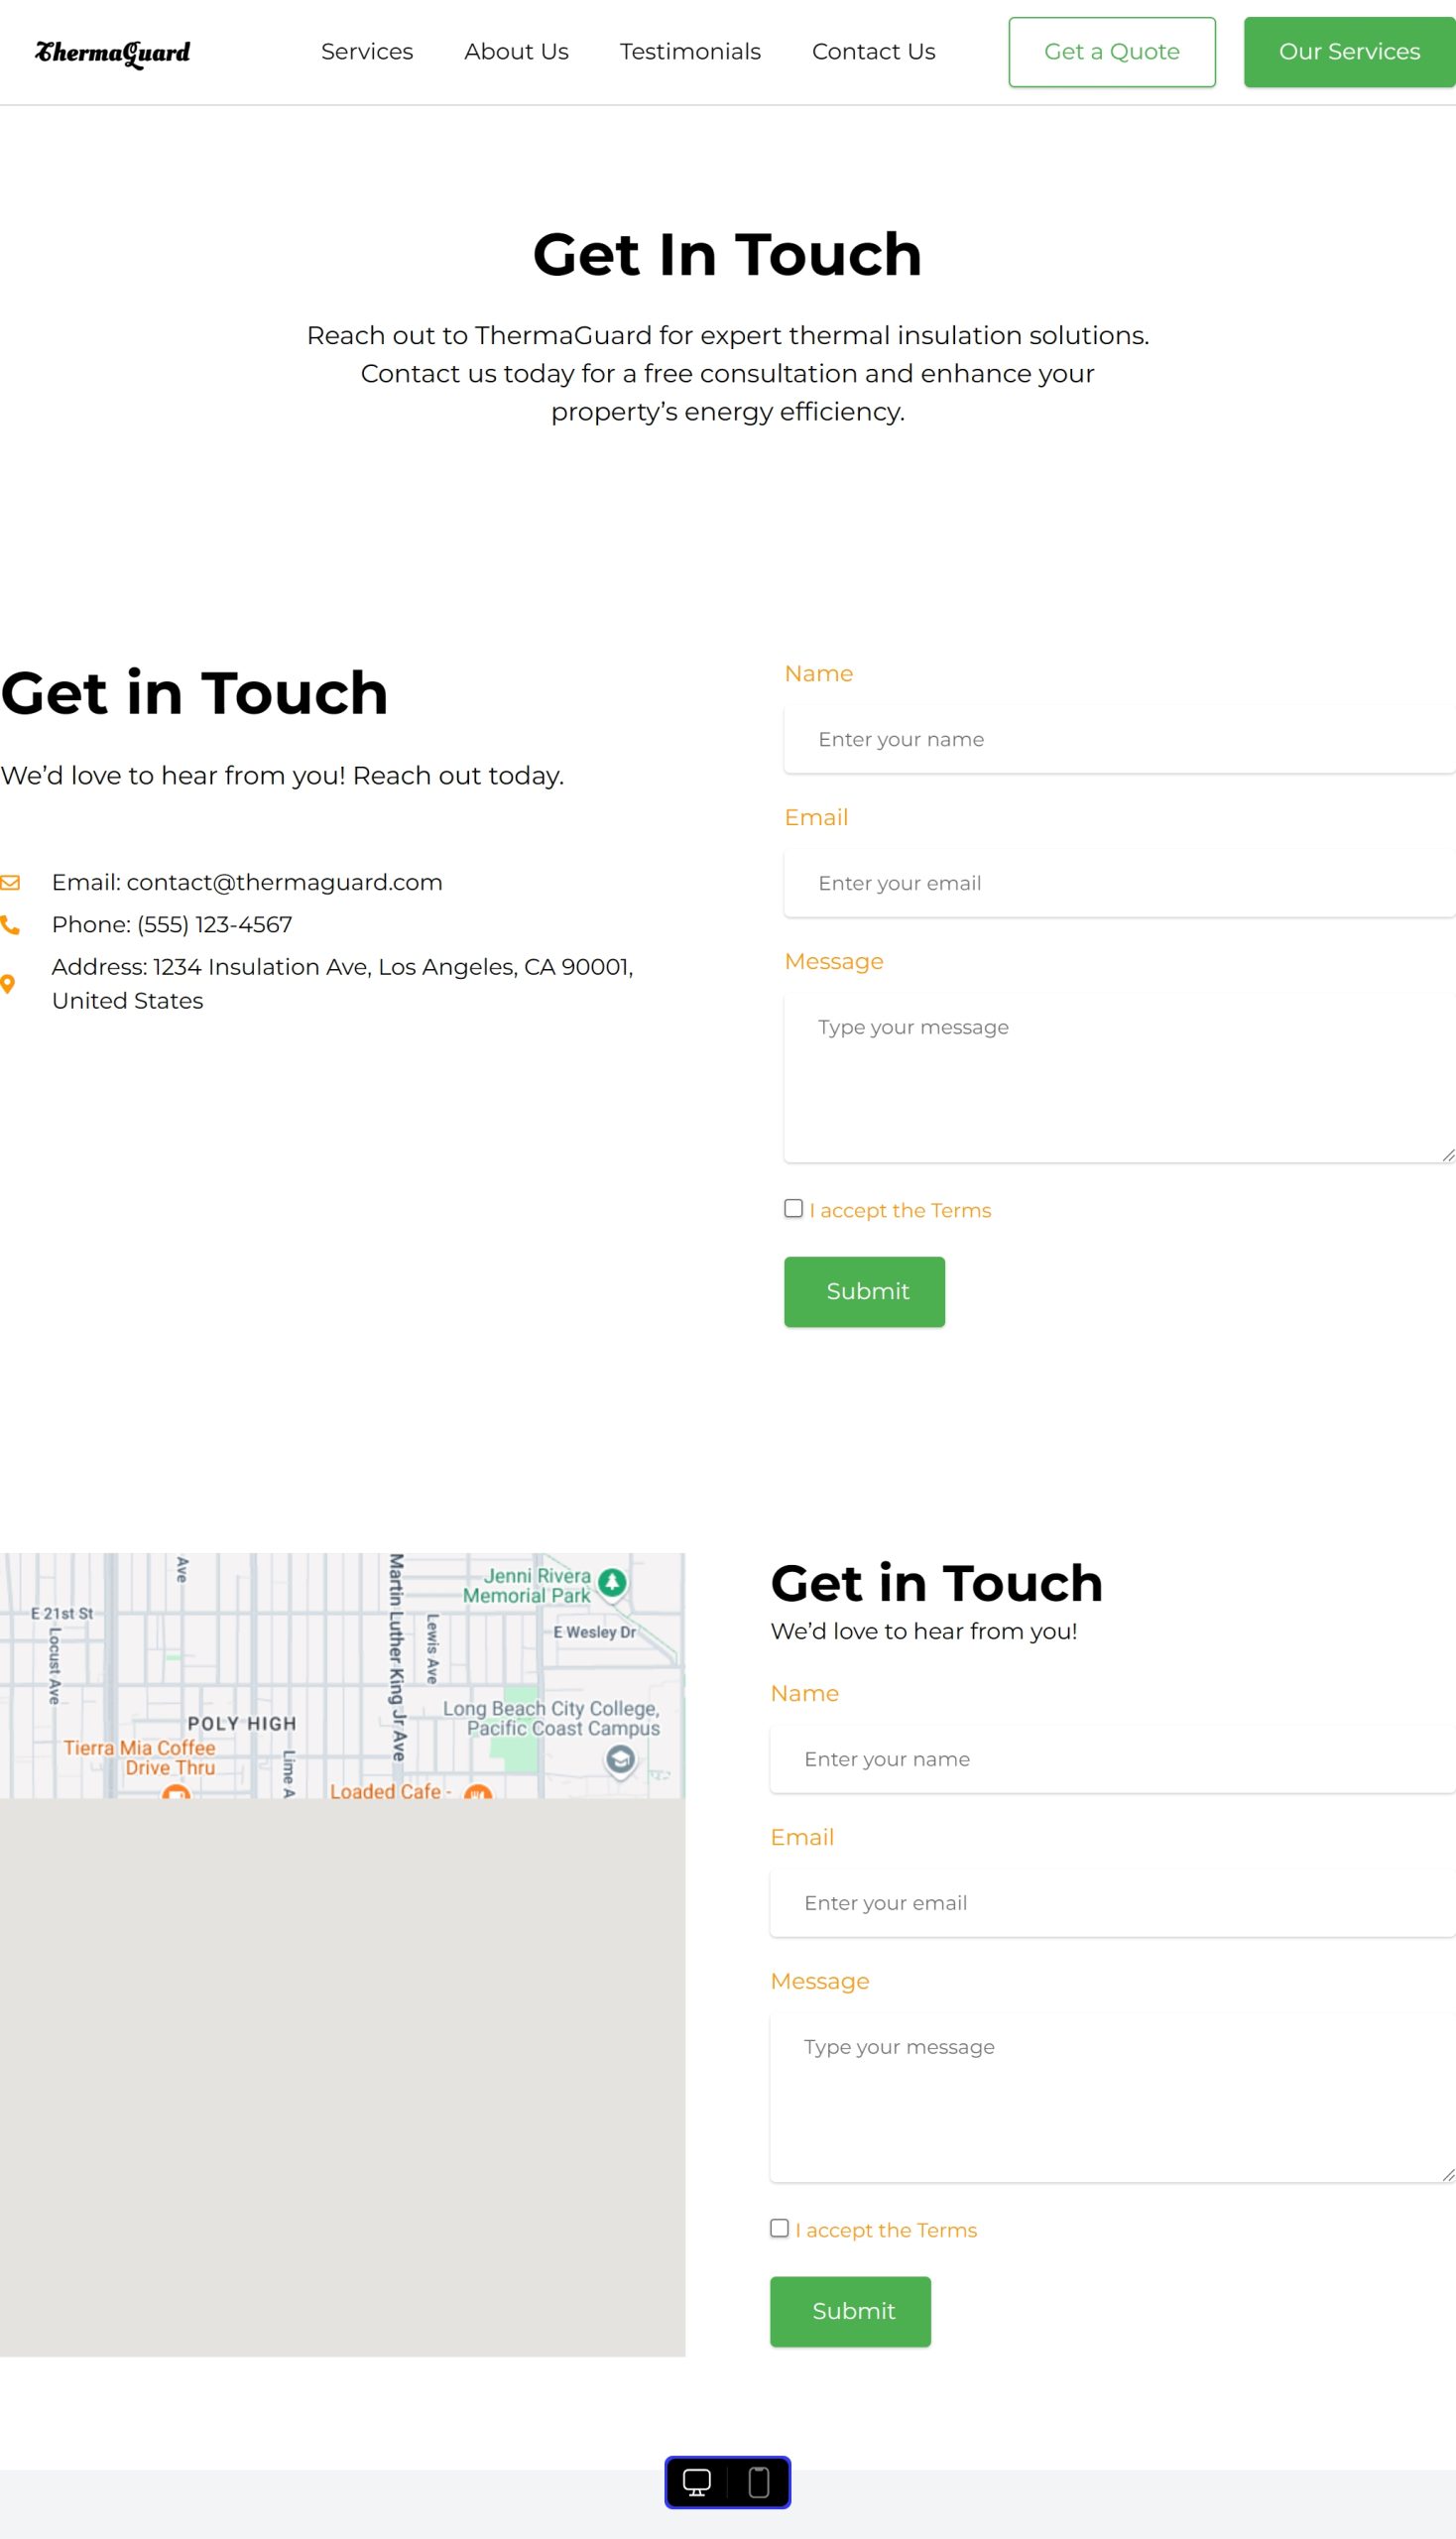The width and height of the screenshot is (1456, 2539).
Task: Switch to desktop preview icon
Action: tap(696, 2482)
